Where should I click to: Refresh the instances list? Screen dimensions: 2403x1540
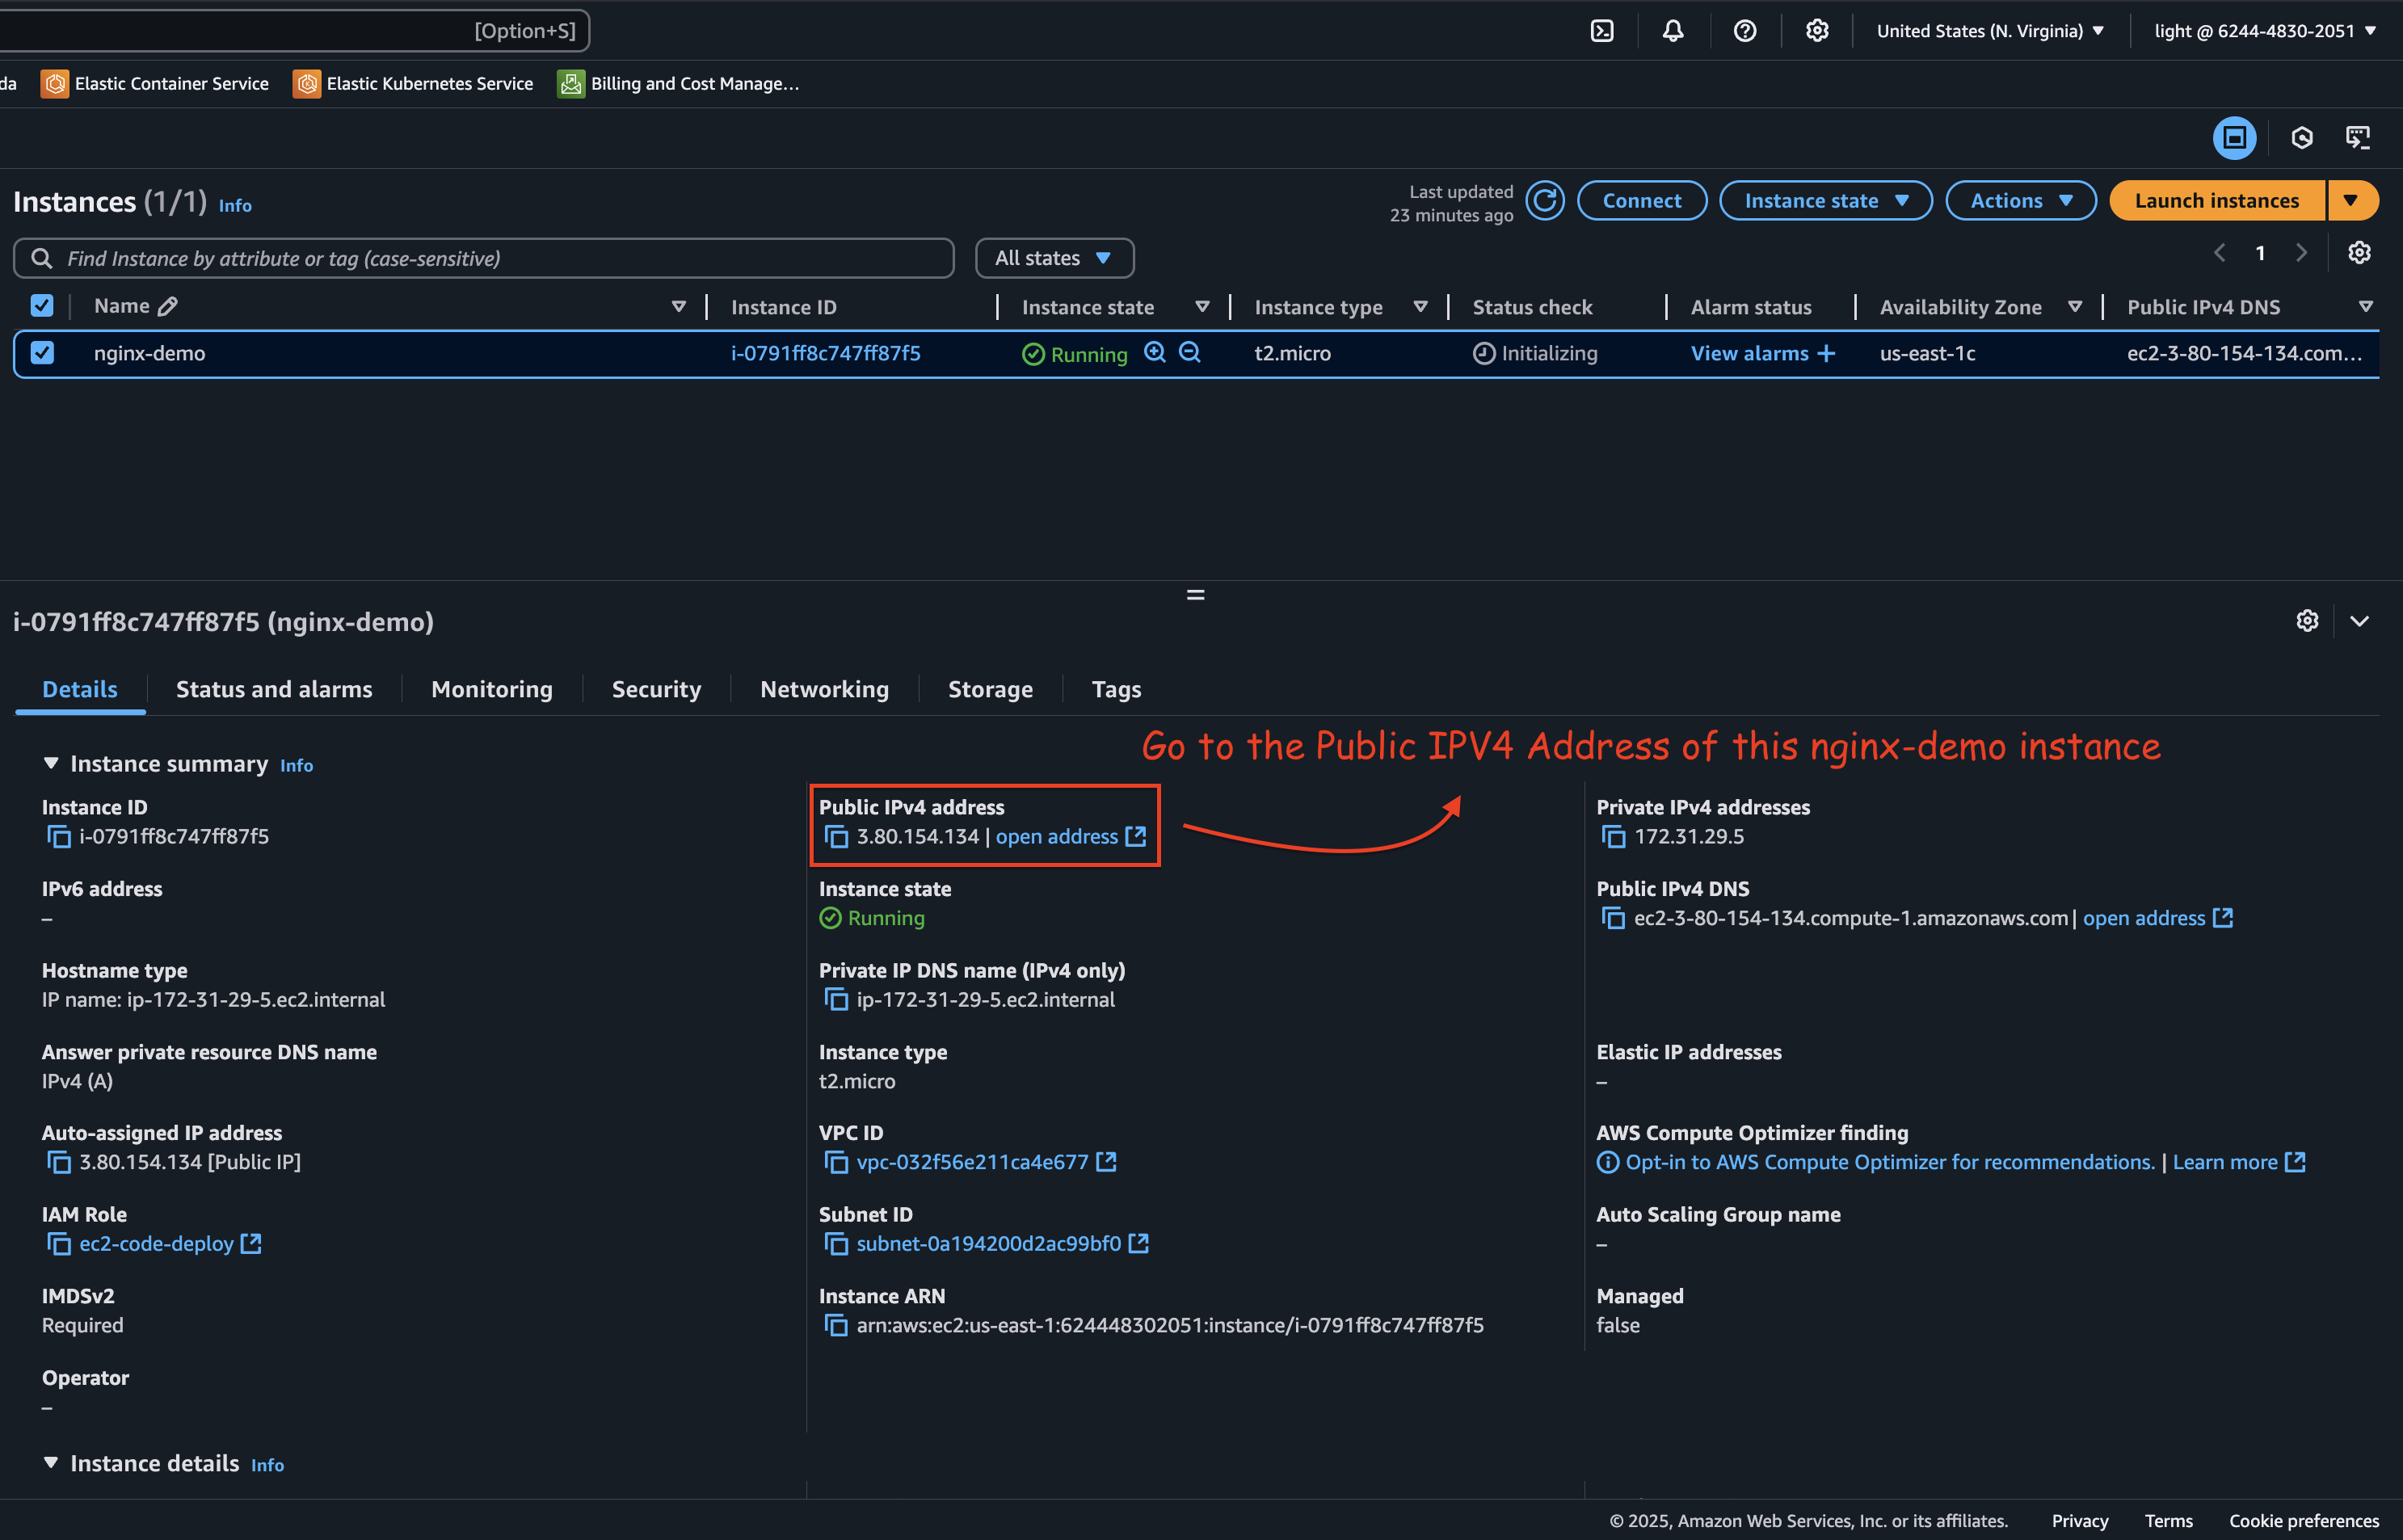(x=1545, y=201)
